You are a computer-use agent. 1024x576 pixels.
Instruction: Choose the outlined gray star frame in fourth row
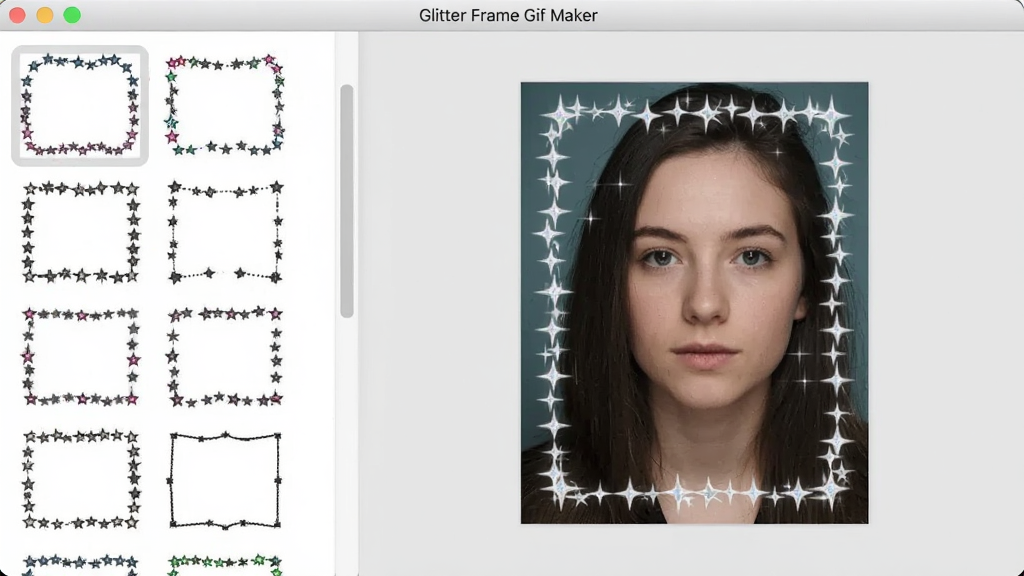[x=81, y=479]
